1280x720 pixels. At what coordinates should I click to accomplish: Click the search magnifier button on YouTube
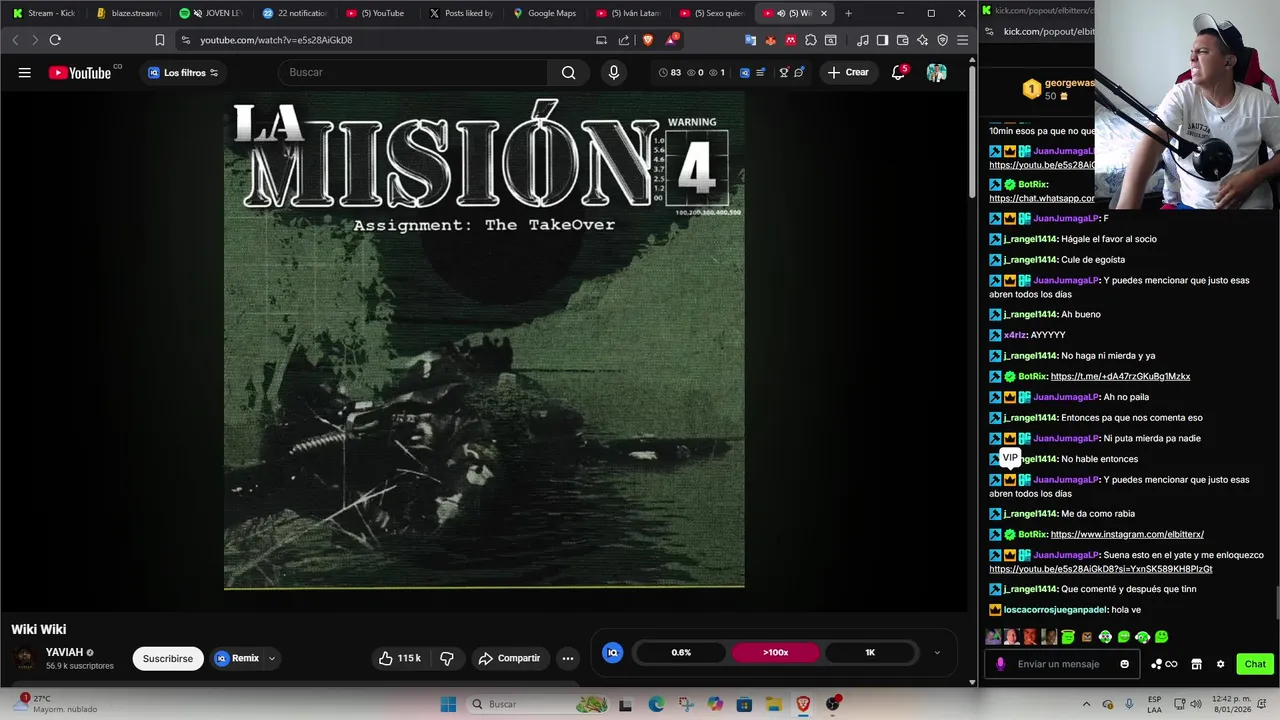[568, 72]
